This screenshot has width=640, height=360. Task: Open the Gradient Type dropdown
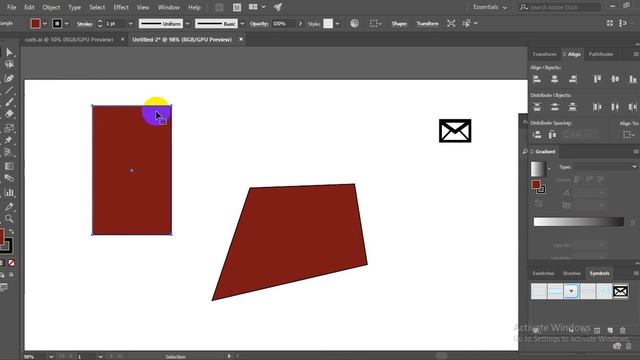(x=606, y=167)
